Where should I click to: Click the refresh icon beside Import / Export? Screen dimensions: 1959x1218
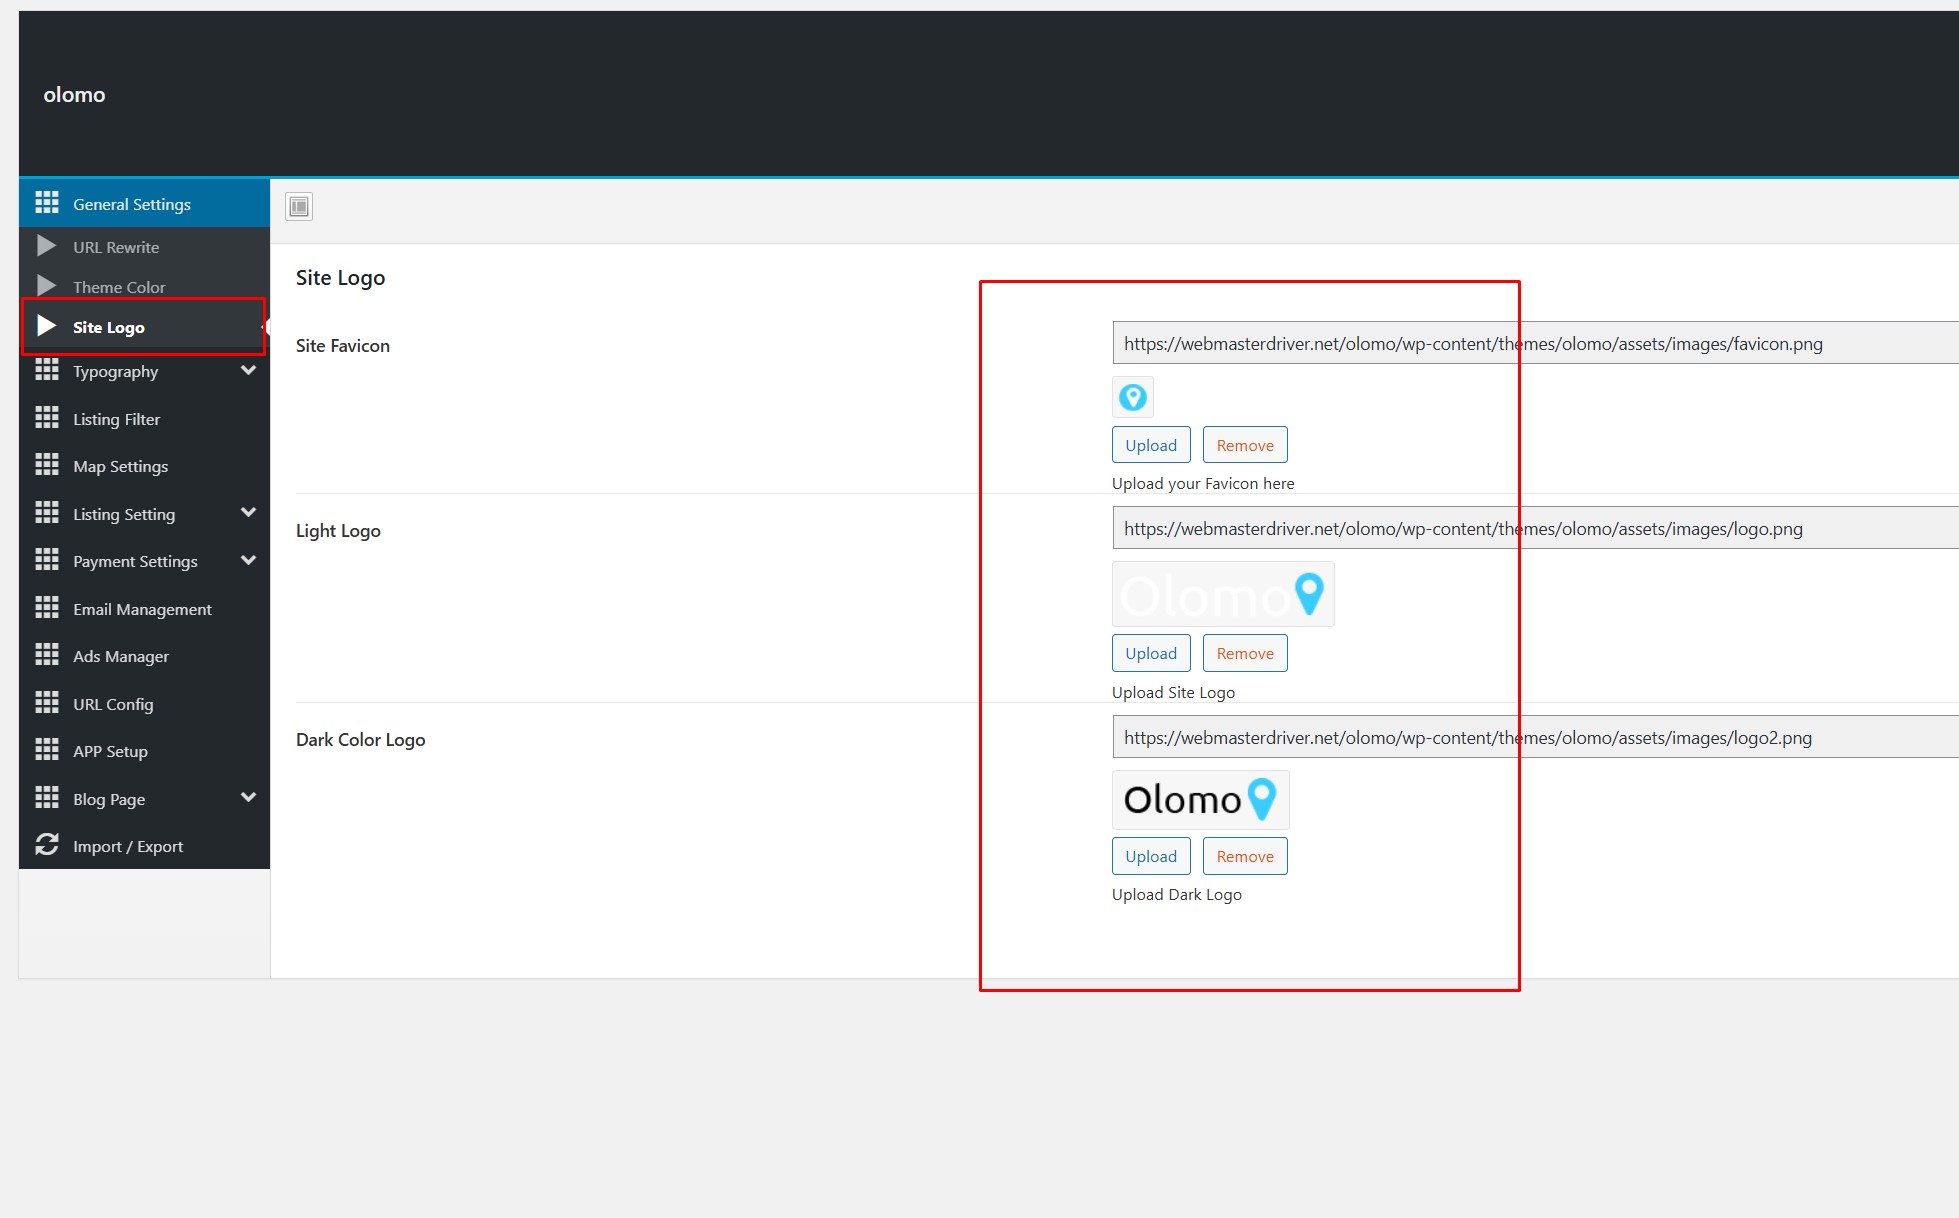[47, 845]
